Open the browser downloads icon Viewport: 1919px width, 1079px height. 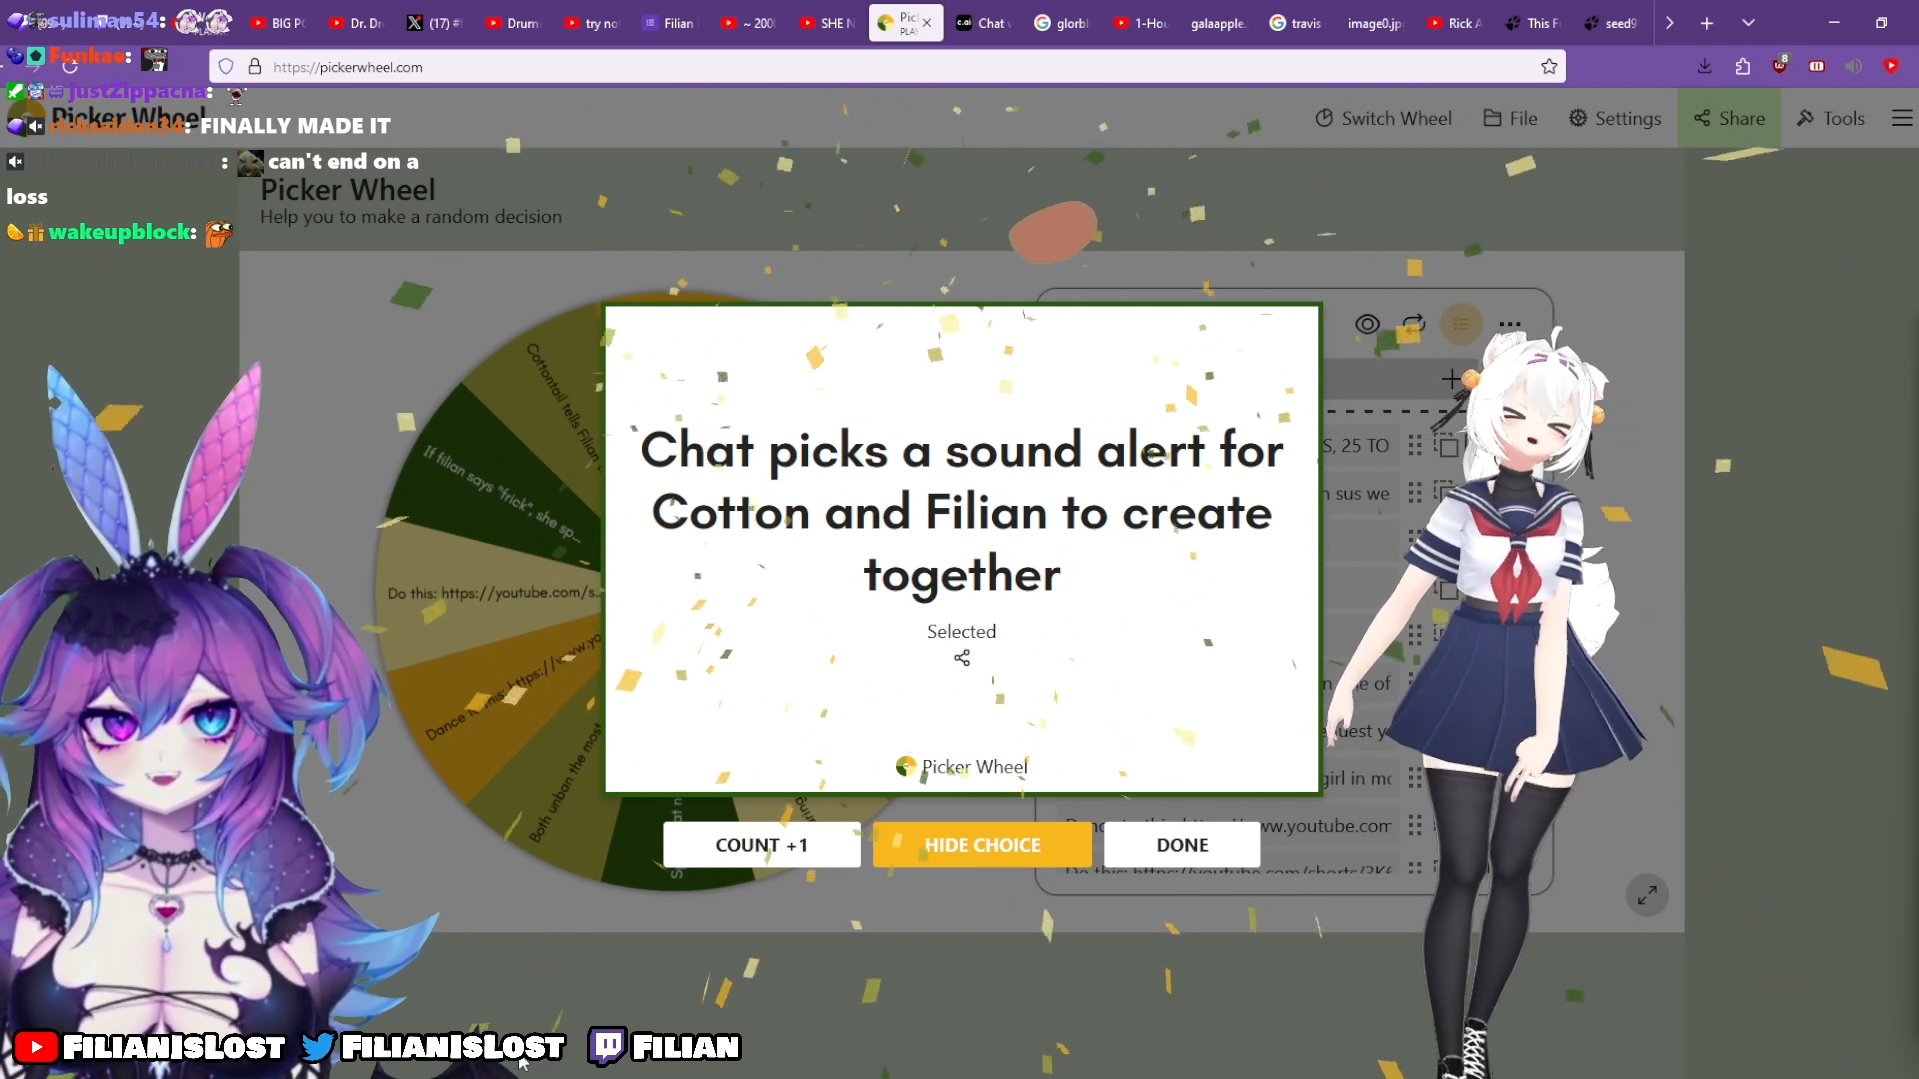1704,66
